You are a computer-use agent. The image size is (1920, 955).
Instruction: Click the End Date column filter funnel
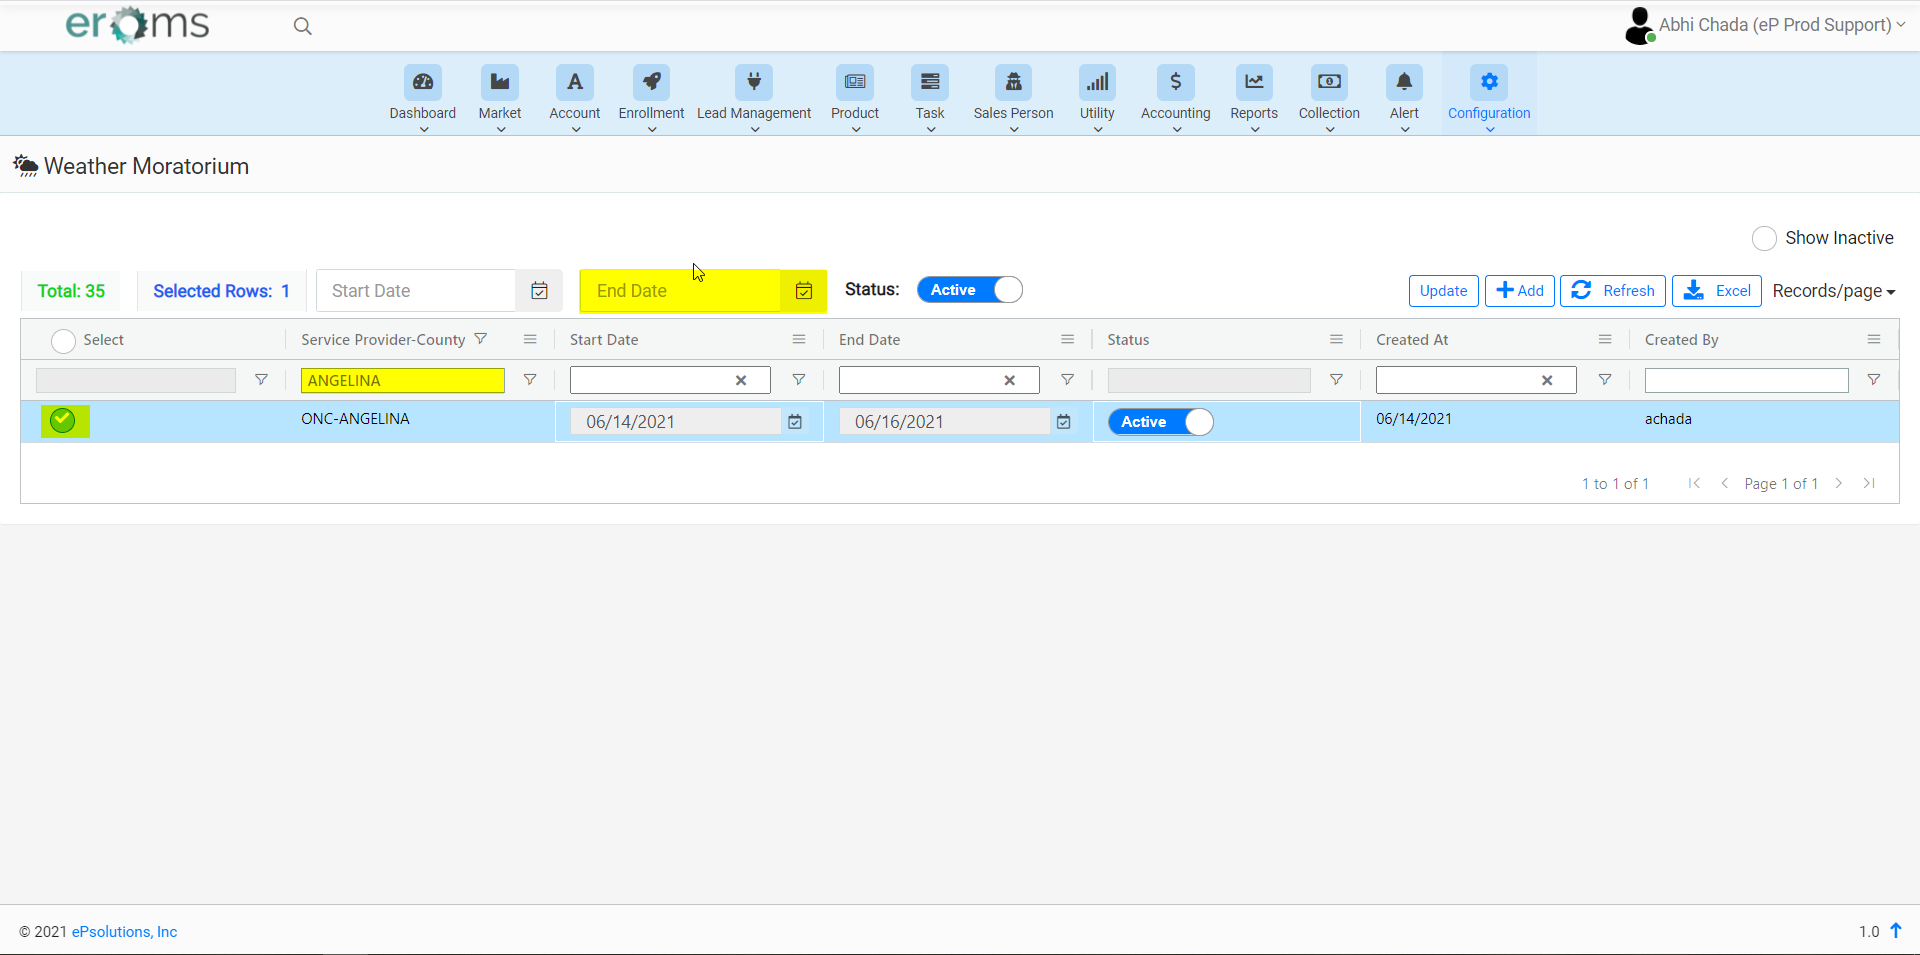pyautogui.click(x=1068, y=380)
